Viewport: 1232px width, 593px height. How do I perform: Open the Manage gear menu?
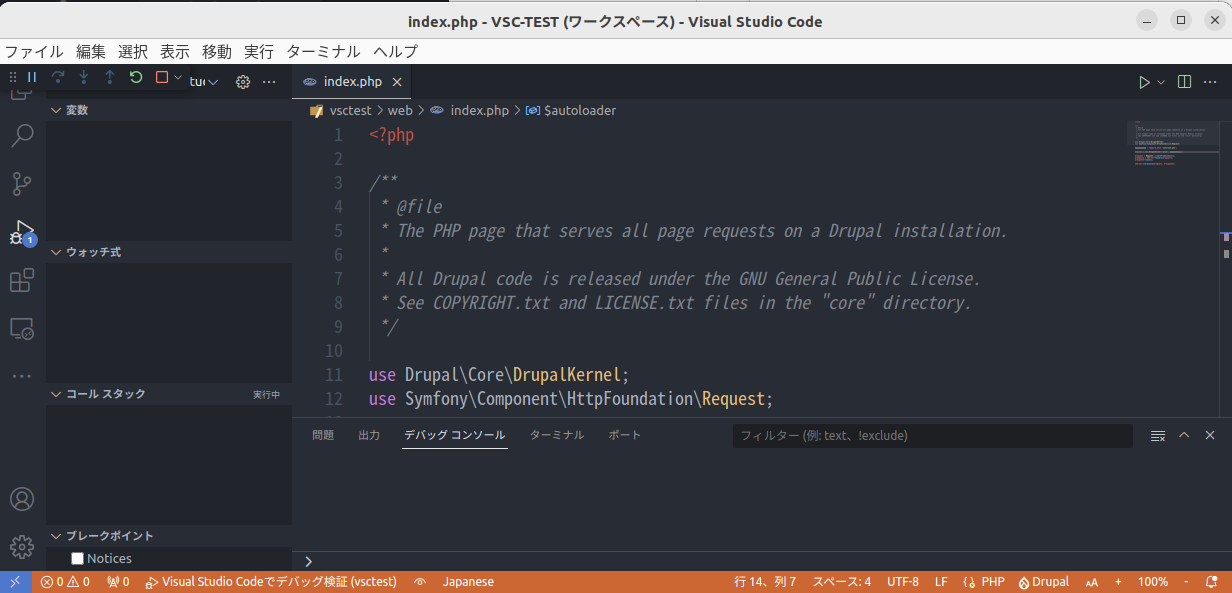pyautogui.click(x=22, y=547)
